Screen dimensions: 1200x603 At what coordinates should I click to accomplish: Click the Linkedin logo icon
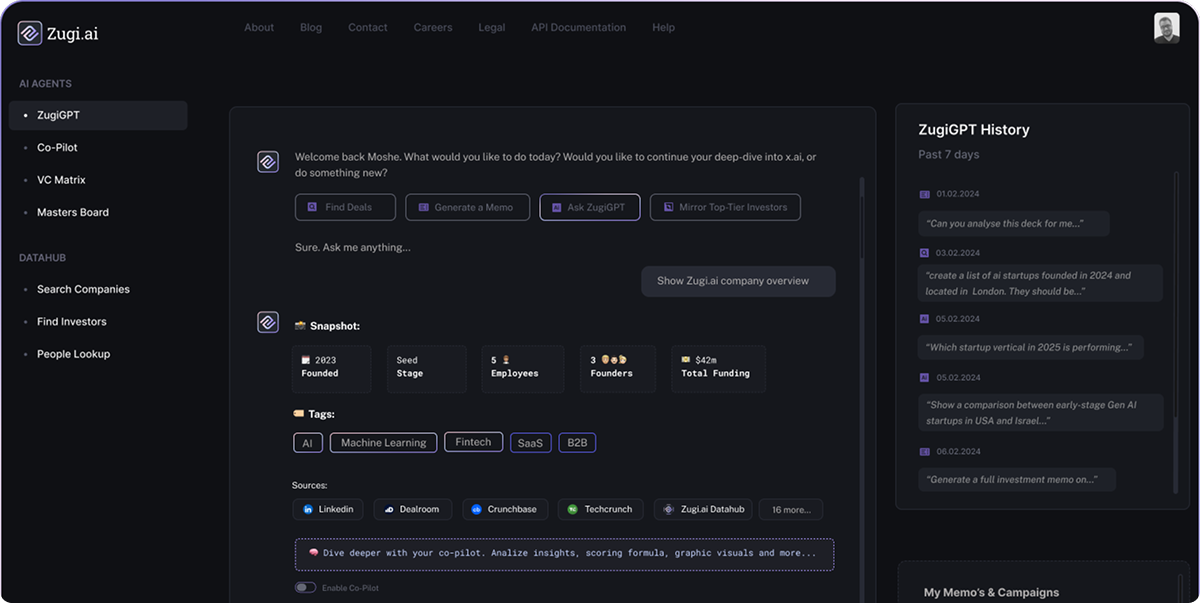pyautogui.click(x=308, y=509)
